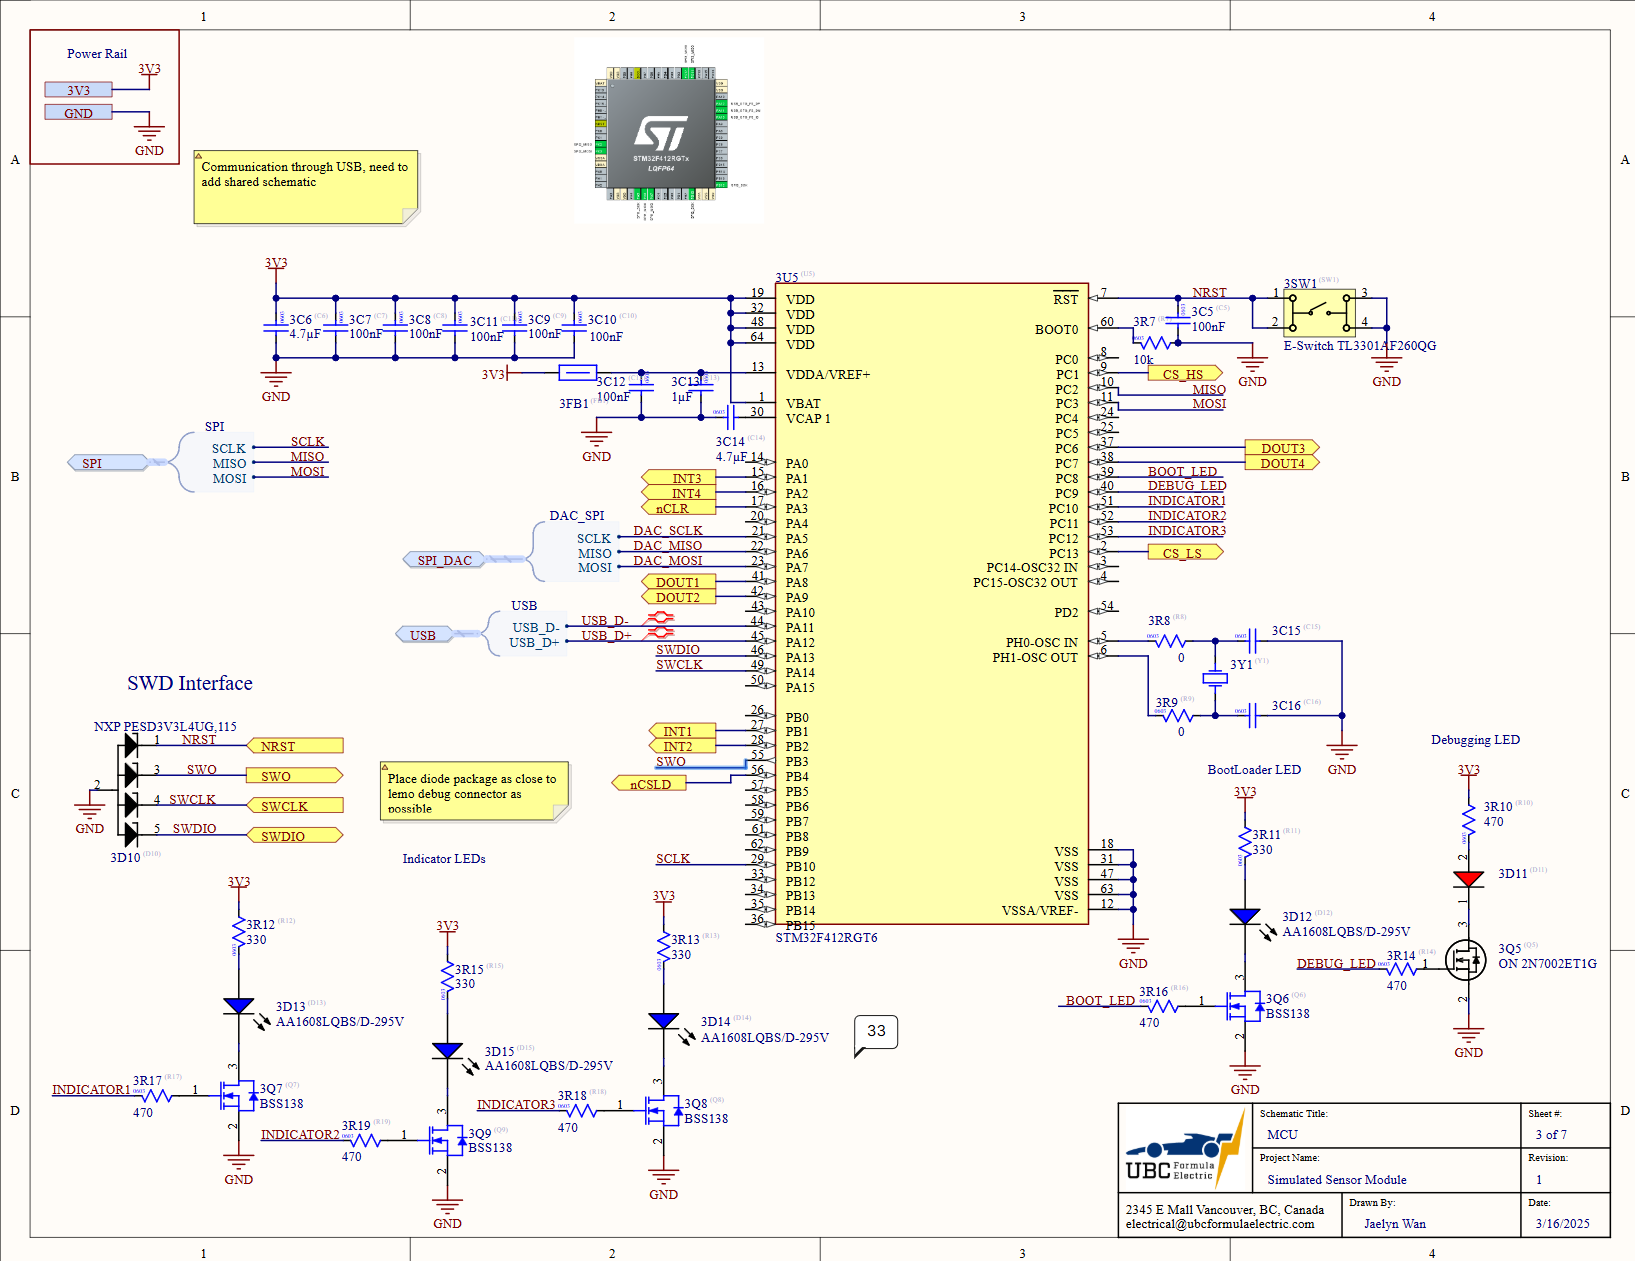Click the DOUT3 output port

click(x=1282, y=448)
